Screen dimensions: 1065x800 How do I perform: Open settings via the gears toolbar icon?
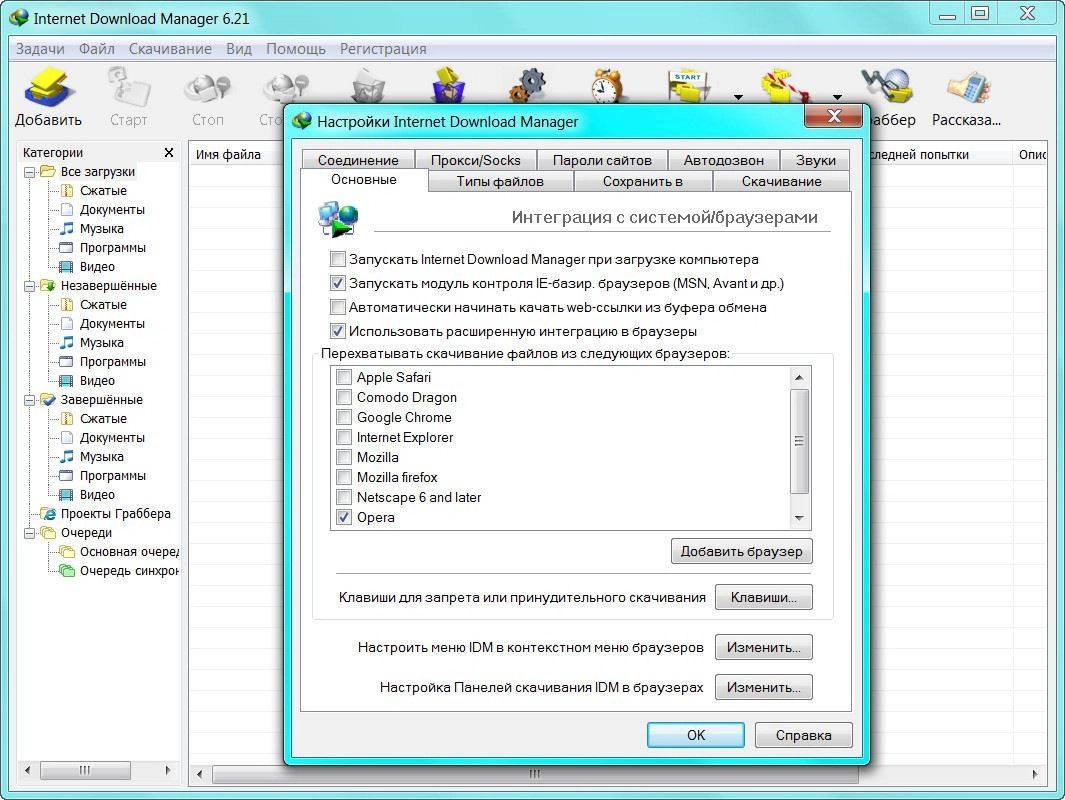(x=528, y=85)
